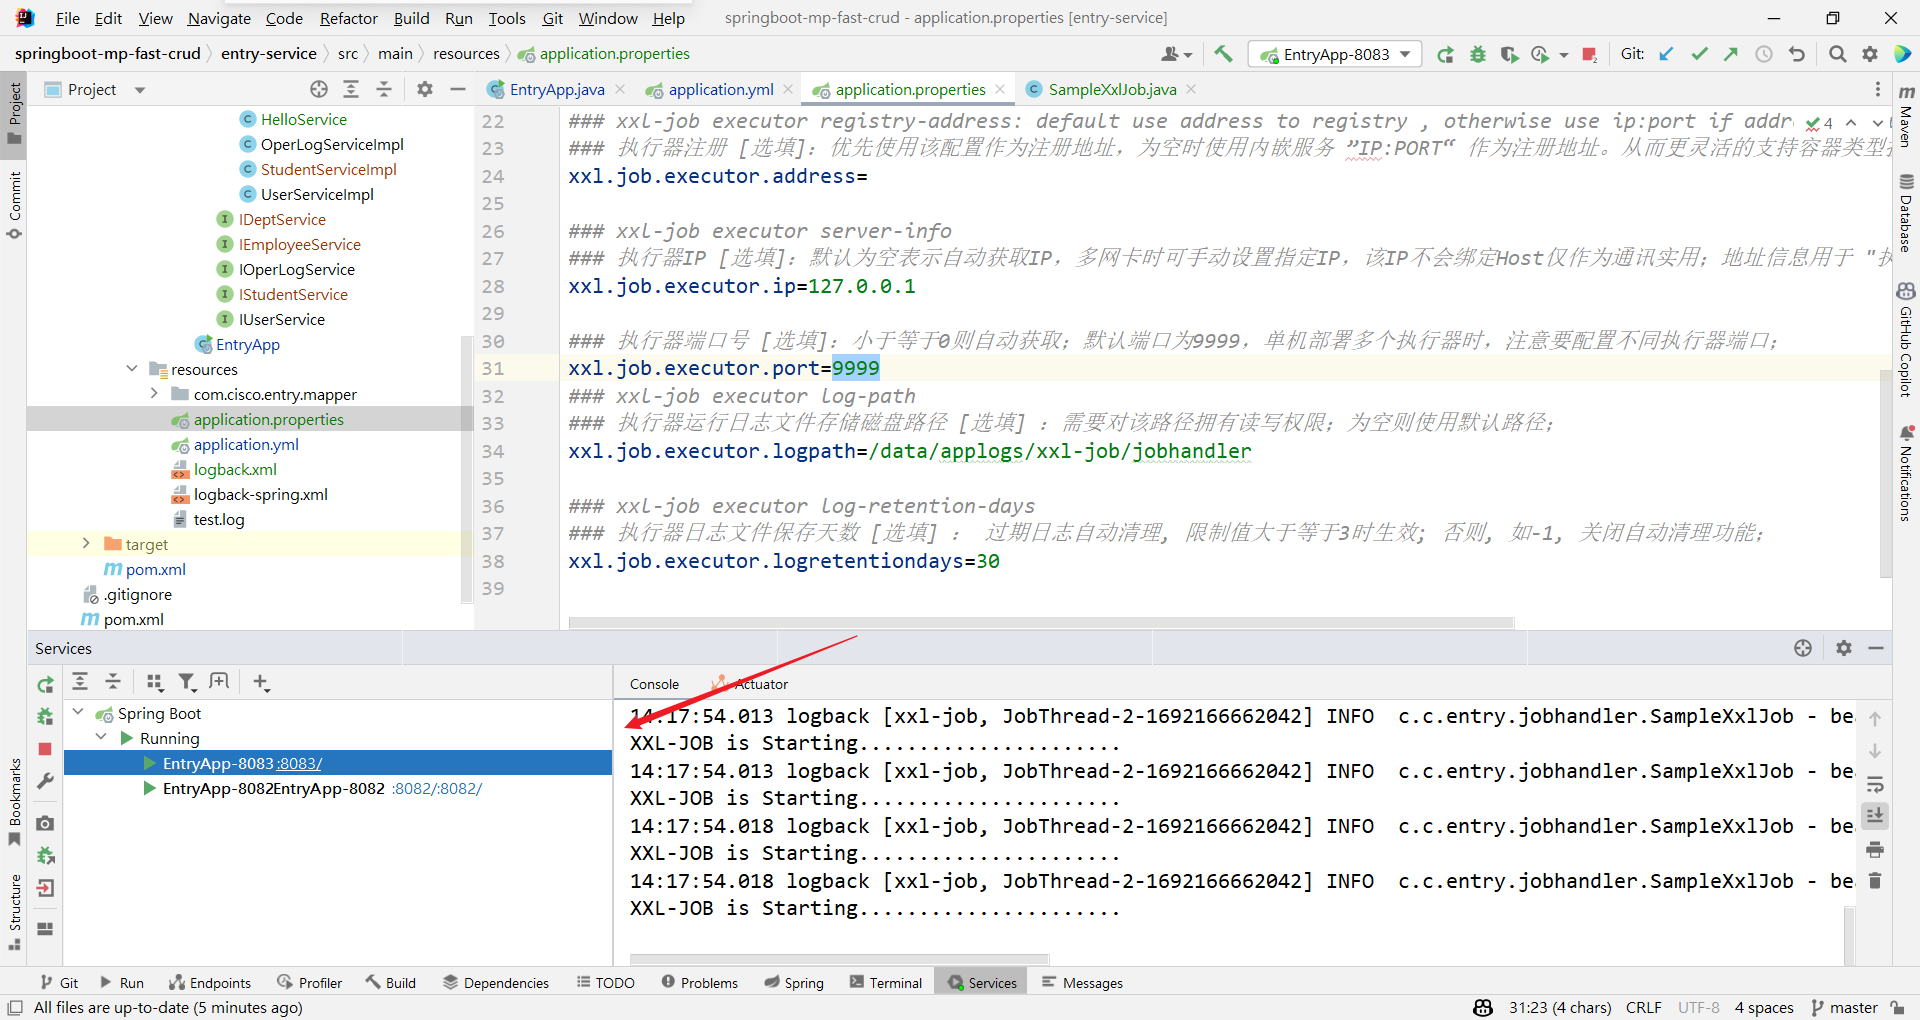Toggle Group By in the Services toolbar
Image resolution: width=1920 pixels, height=1020 pixels.
click(154, 682)
